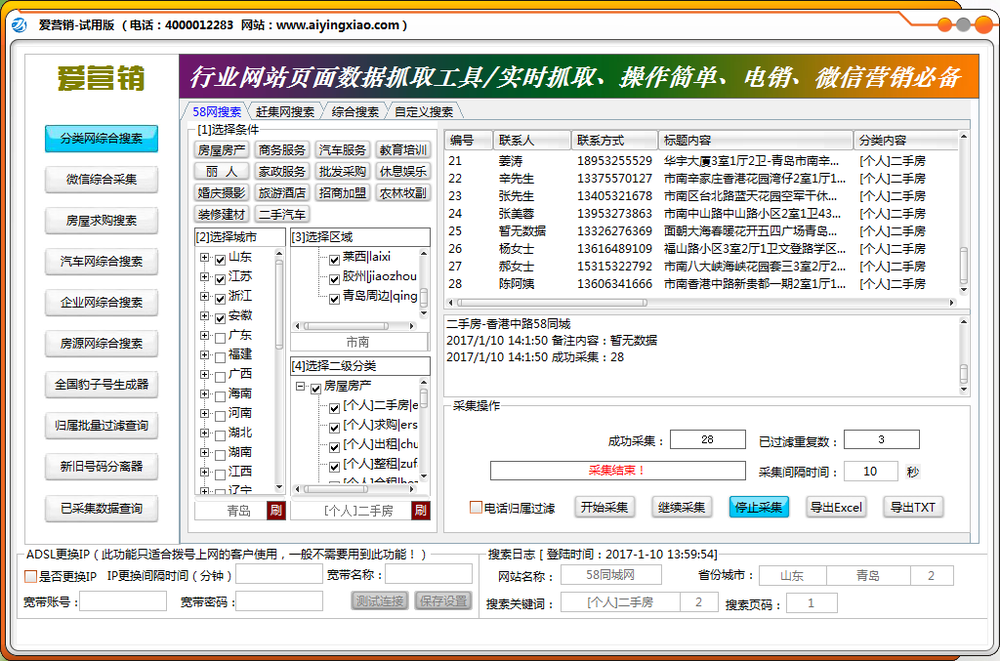Expand the 江苏 tree node
The image size is (1000, 661).
pyautogui.click(x=204, y=277)
